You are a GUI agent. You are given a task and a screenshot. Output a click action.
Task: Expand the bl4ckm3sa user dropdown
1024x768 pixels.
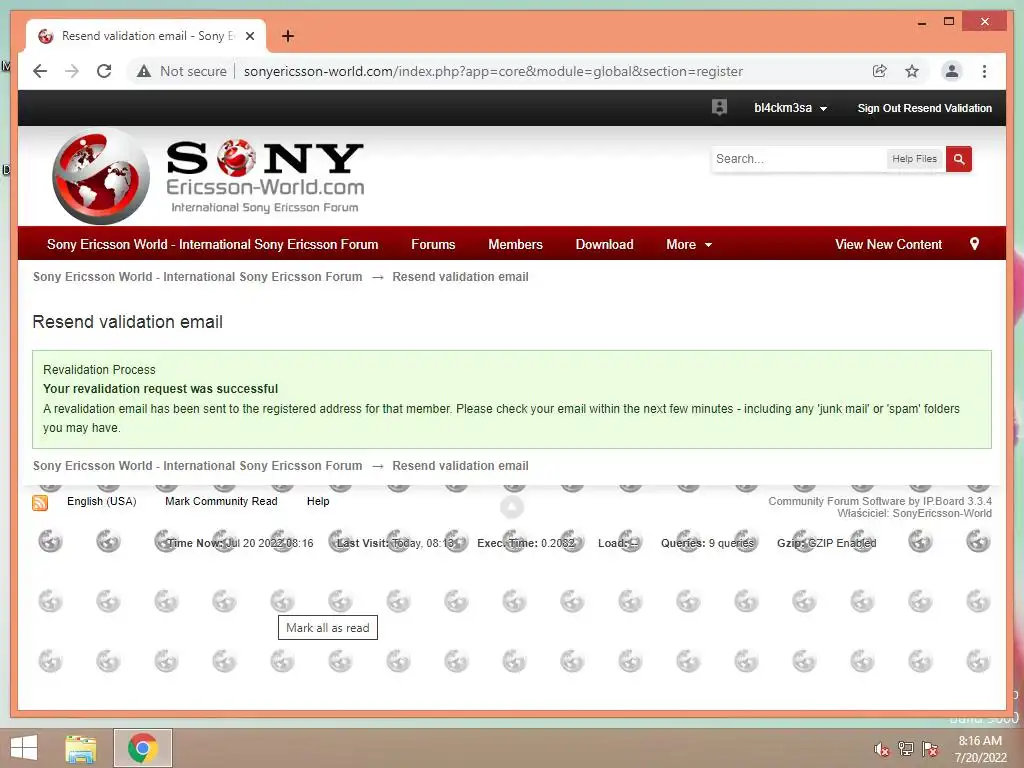[x=790, y=108]
